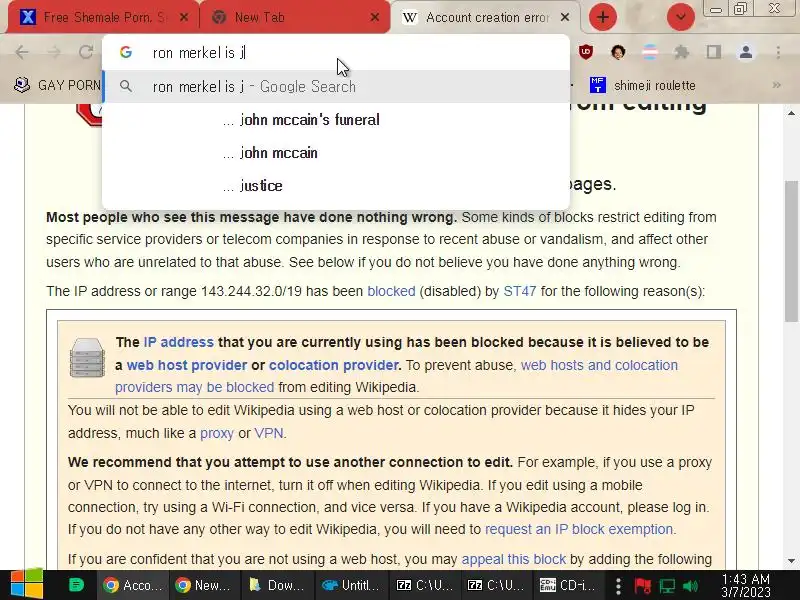Open the 'colocation provider' link
This screenshot has width=800, height=600.
point(334,365)
